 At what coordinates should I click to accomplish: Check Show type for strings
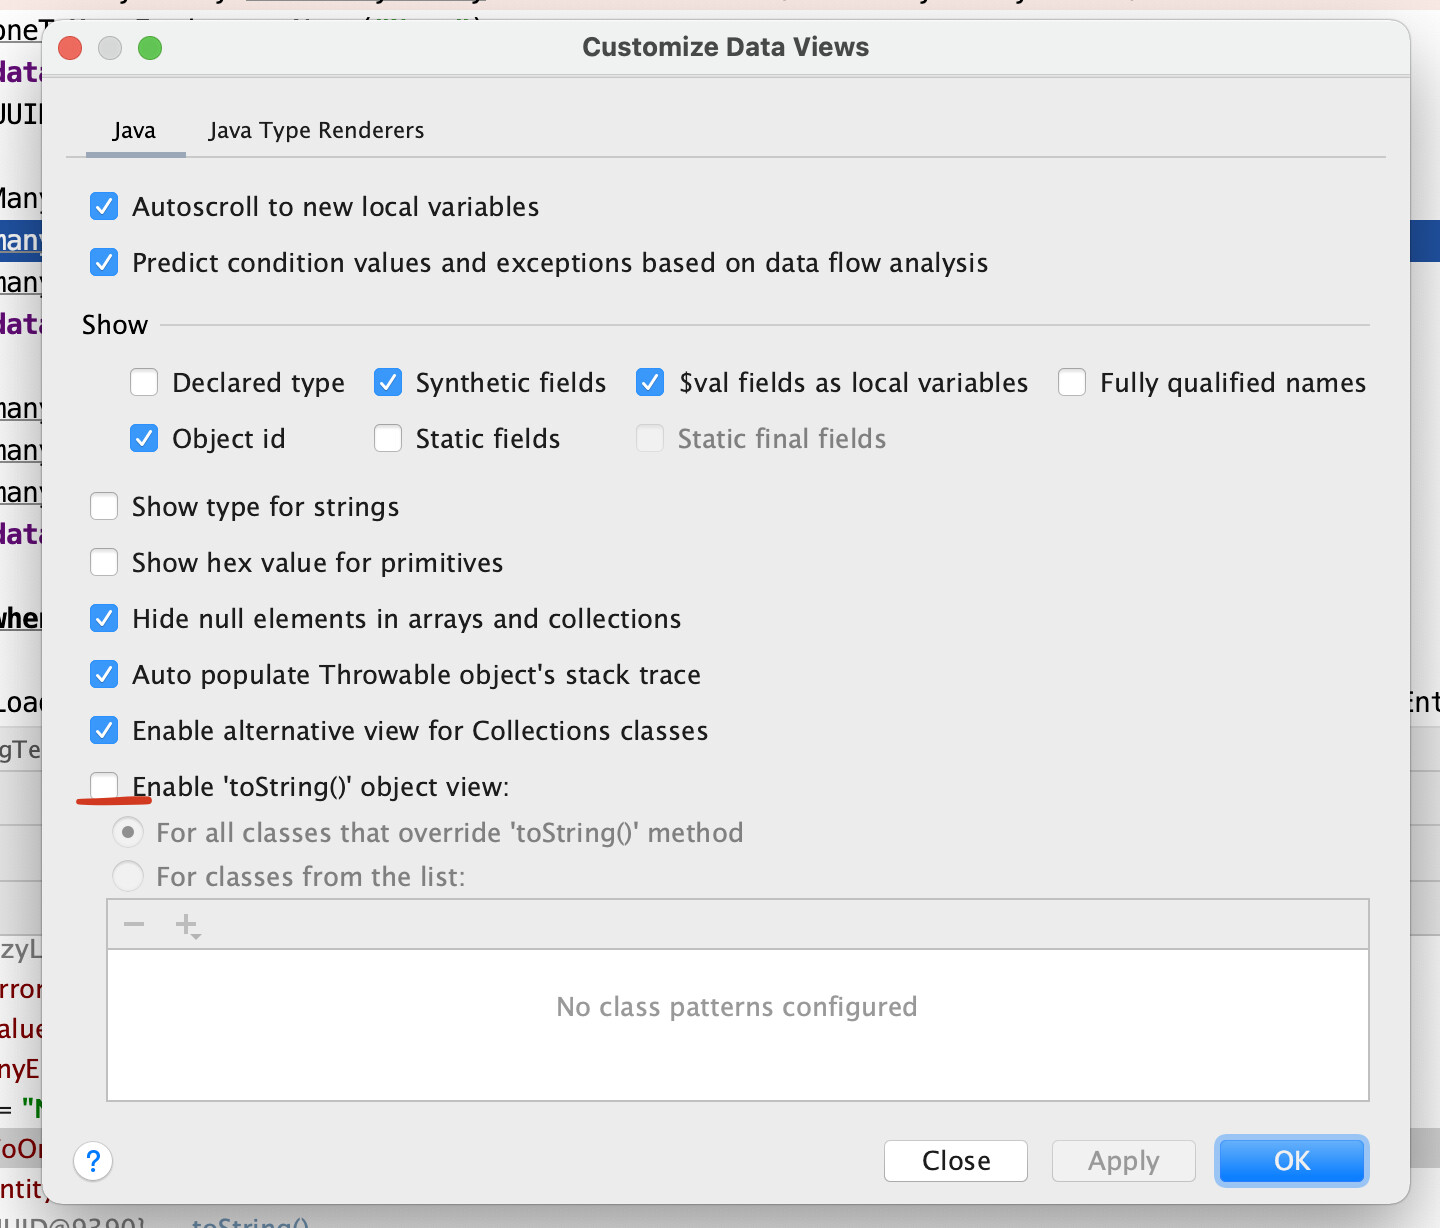coord(104,507)
